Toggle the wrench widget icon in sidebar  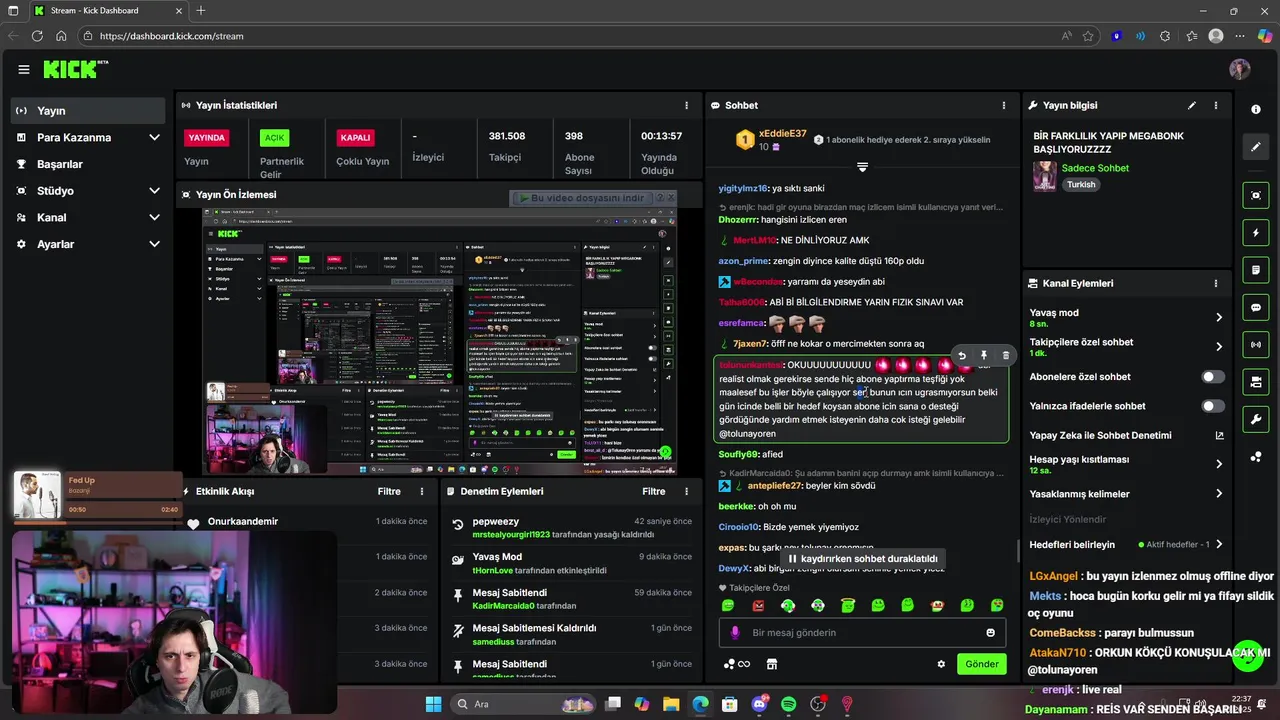(1256, 419)
